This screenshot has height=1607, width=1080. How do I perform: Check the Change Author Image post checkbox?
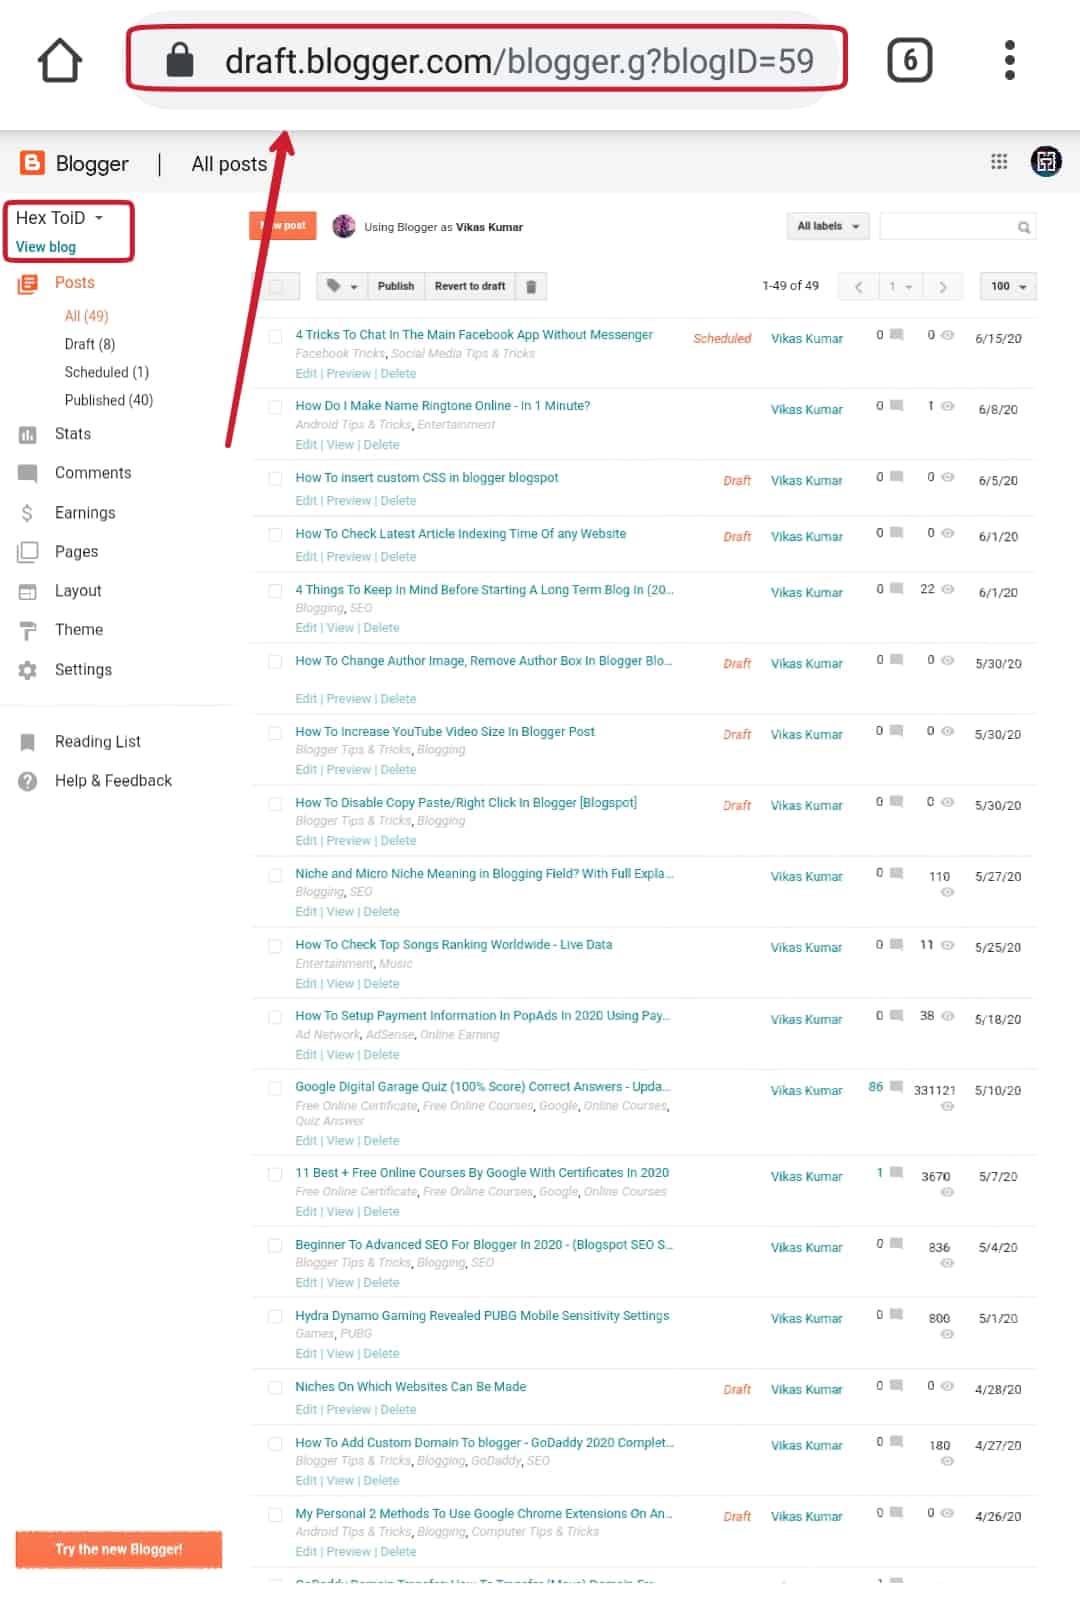click(x=275, y=662)
